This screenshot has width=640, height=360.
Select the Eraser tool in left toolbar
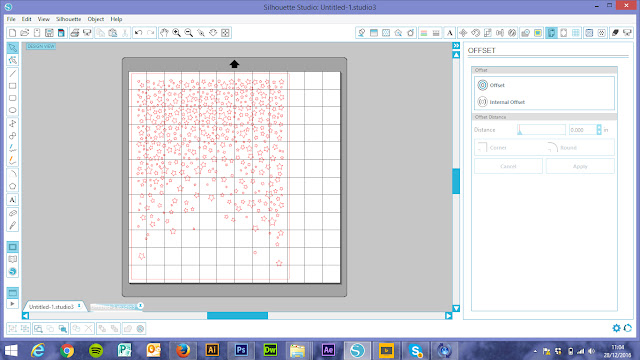(13, 213)
